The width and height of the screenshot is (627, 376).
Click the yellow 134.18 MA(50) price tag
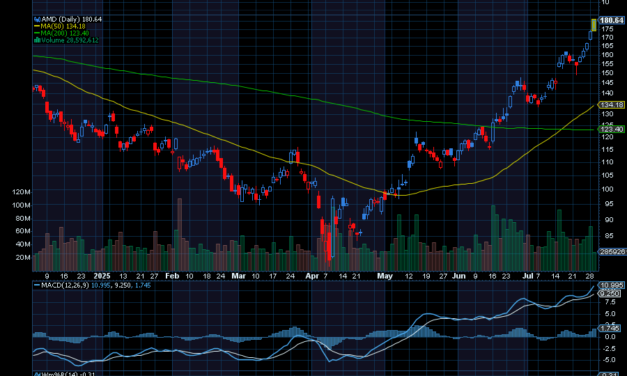tap(611, 105)
